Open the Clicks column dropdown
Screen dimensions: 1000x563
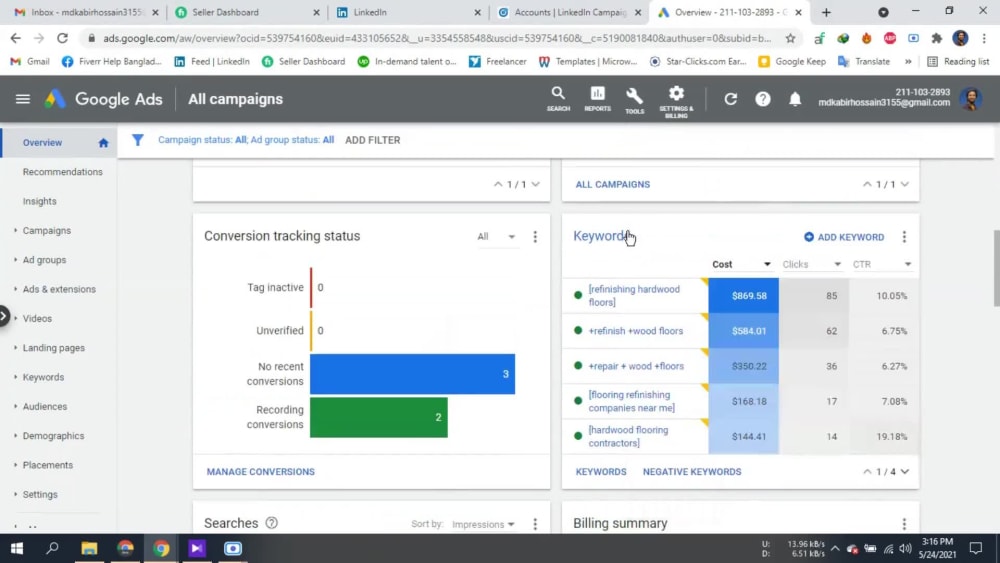[812, 264]
